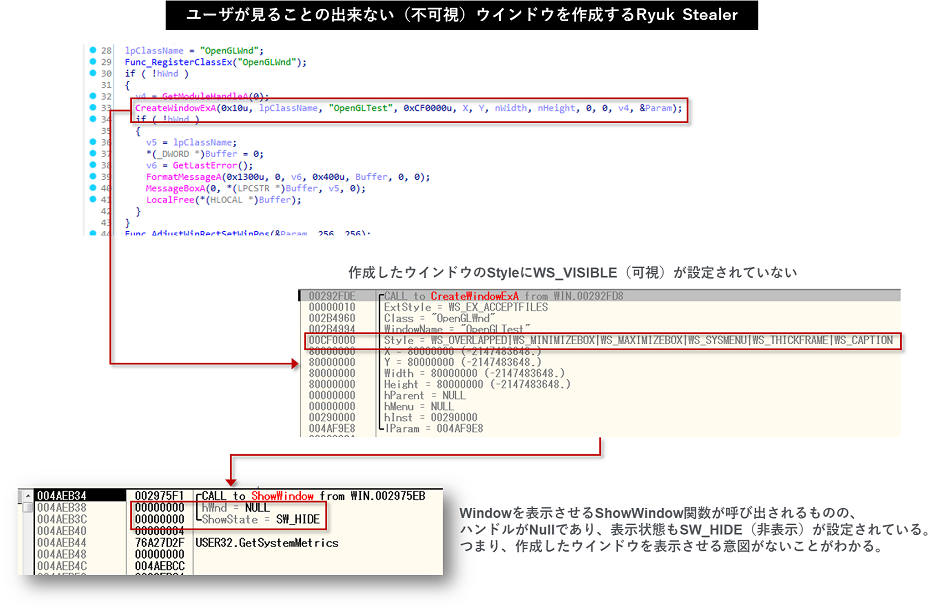Click the "OpenGLTest" string argument

pos(360,108)
